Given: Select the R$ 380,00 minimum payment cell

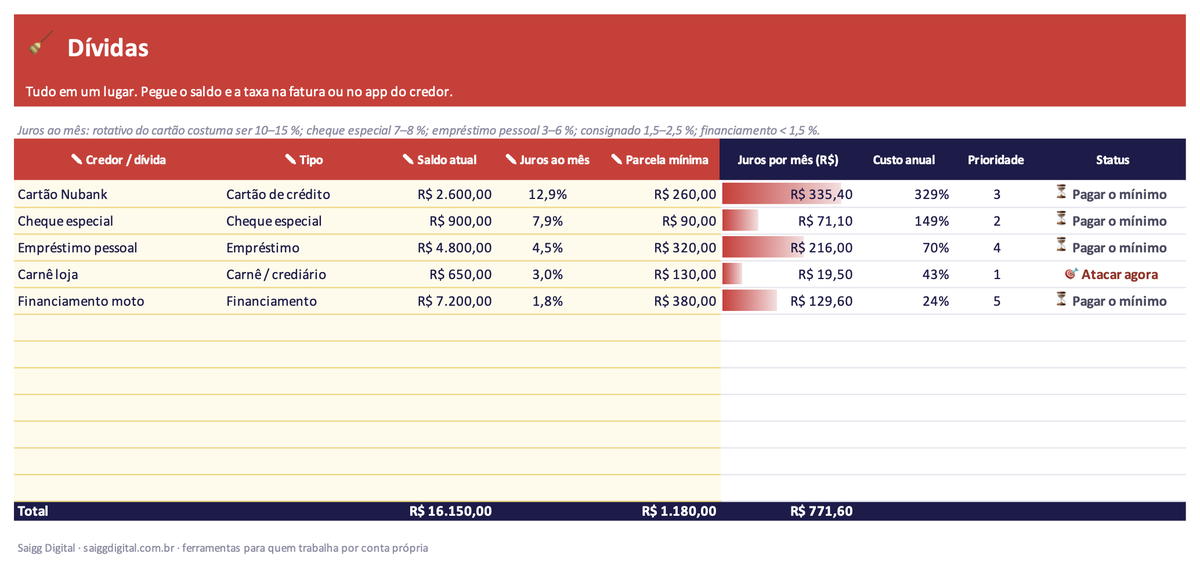Looking at the screenshot, I should 660,301.
